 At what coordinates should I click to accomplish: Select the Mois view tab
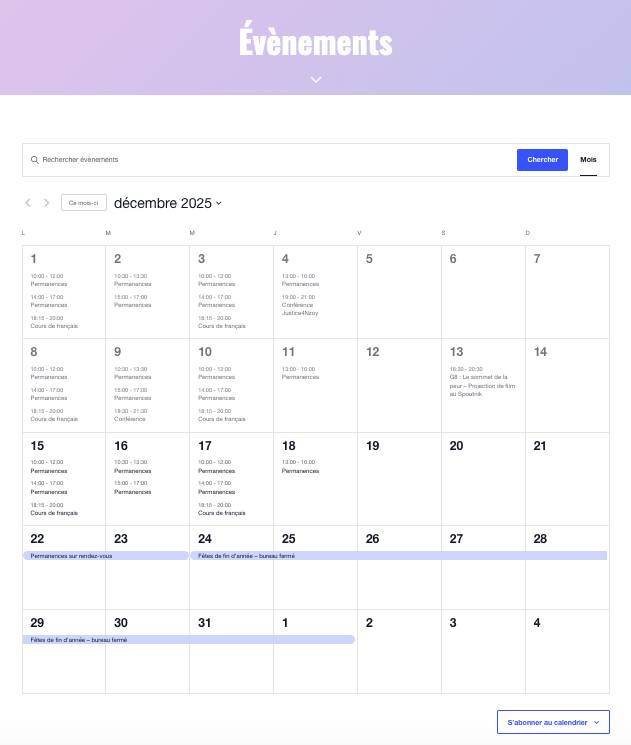tap(588, 160)
